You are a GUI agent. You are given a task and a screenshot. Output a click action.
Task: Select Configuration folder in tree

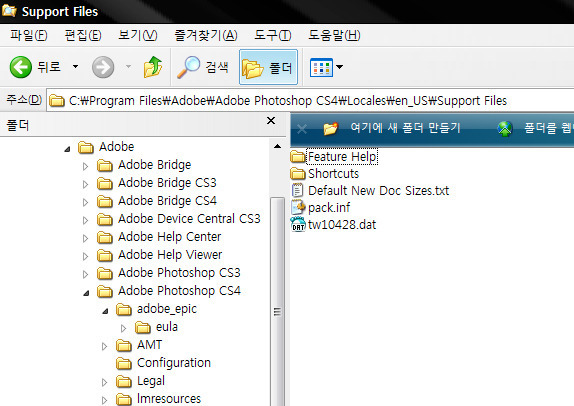coord(174,363)
